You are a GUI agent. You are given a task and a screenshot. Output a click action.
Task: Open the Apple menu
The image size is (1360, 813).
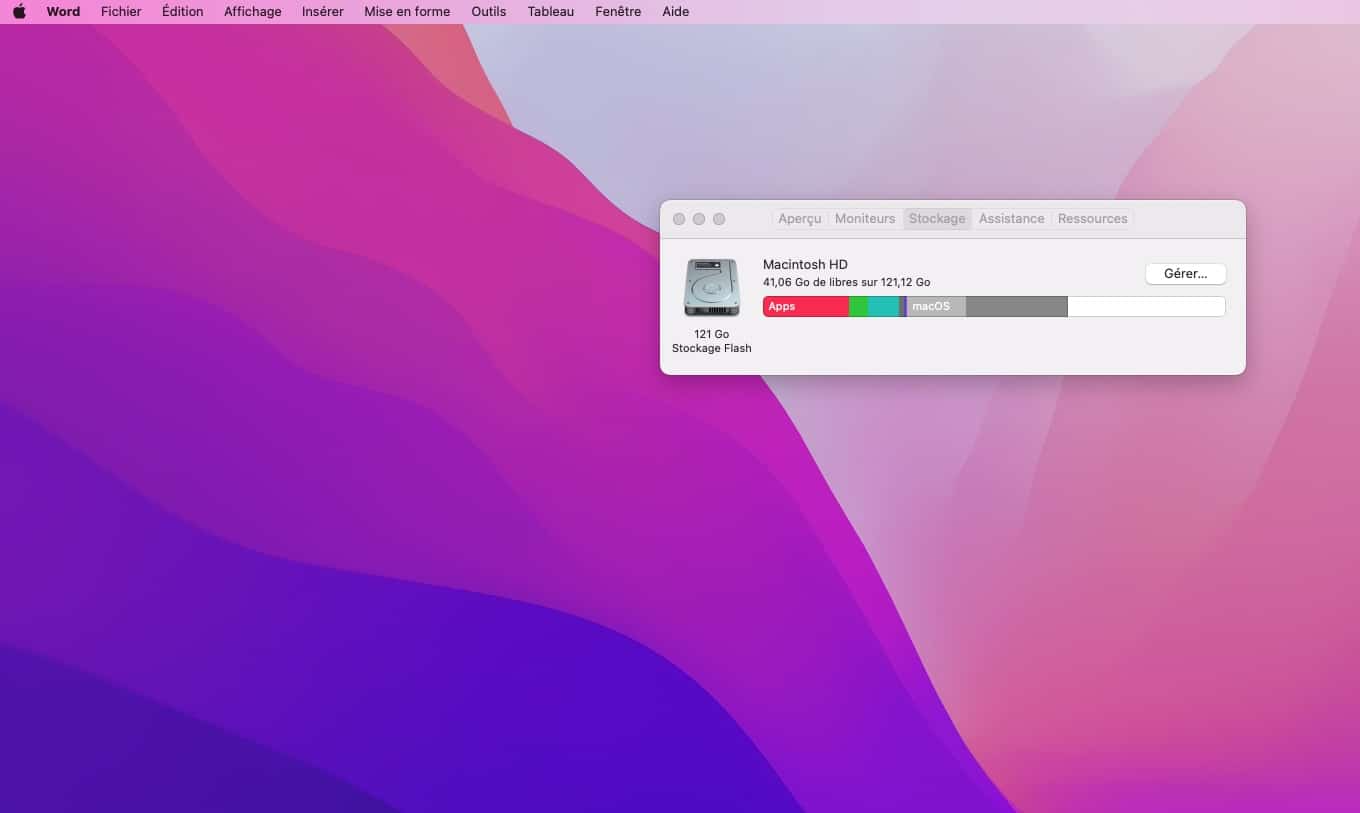[x=19, y=12]
